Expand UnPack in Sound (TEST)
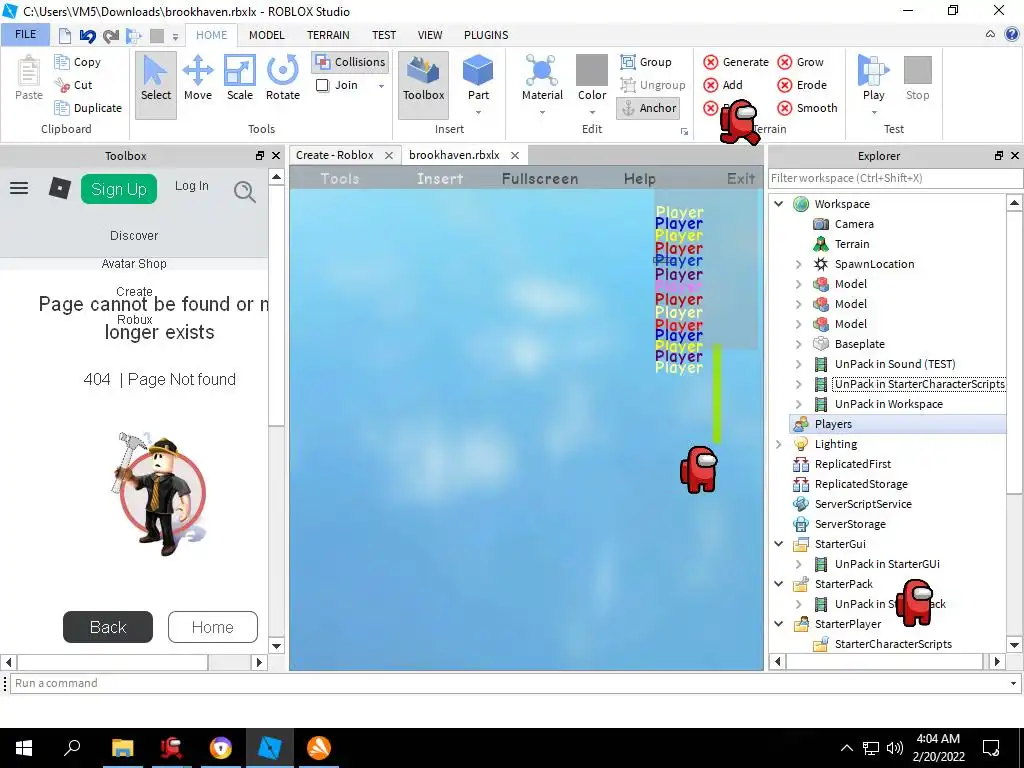 [x=798, y=364]
